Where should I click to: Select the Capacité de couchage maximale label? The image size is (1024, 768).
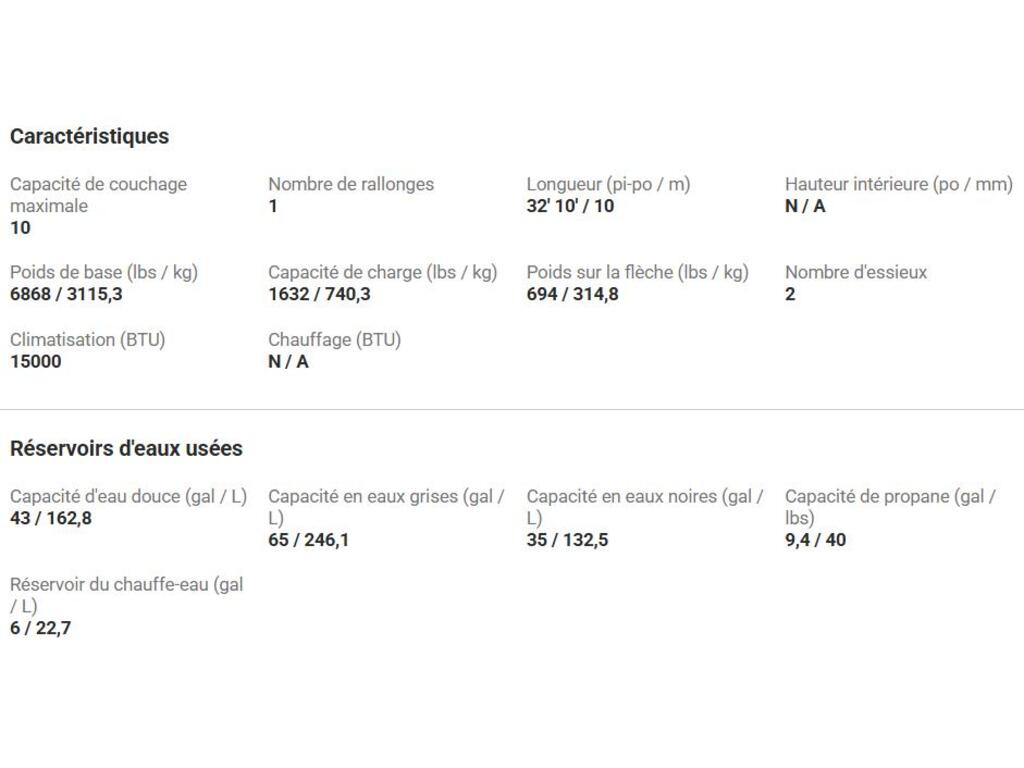98,195
